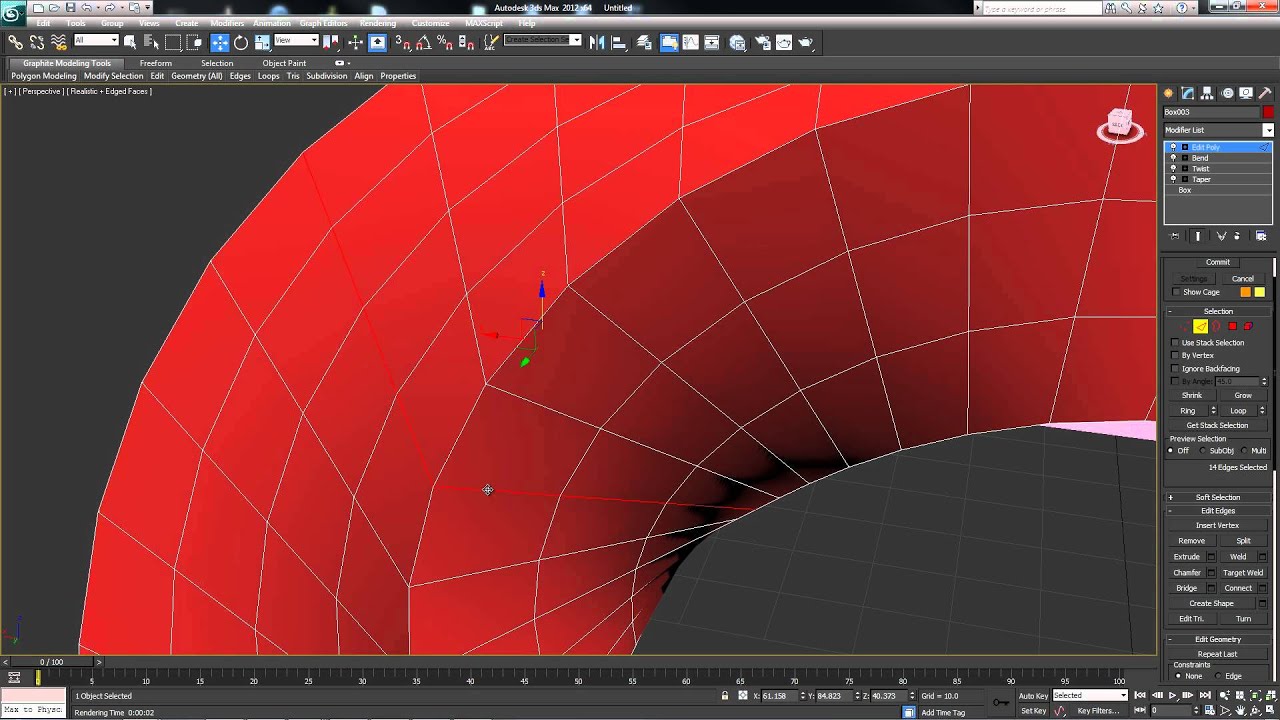Select the Select Object tool
The width and height of the screenshot is (1280, 720).
tap(130, 42)
